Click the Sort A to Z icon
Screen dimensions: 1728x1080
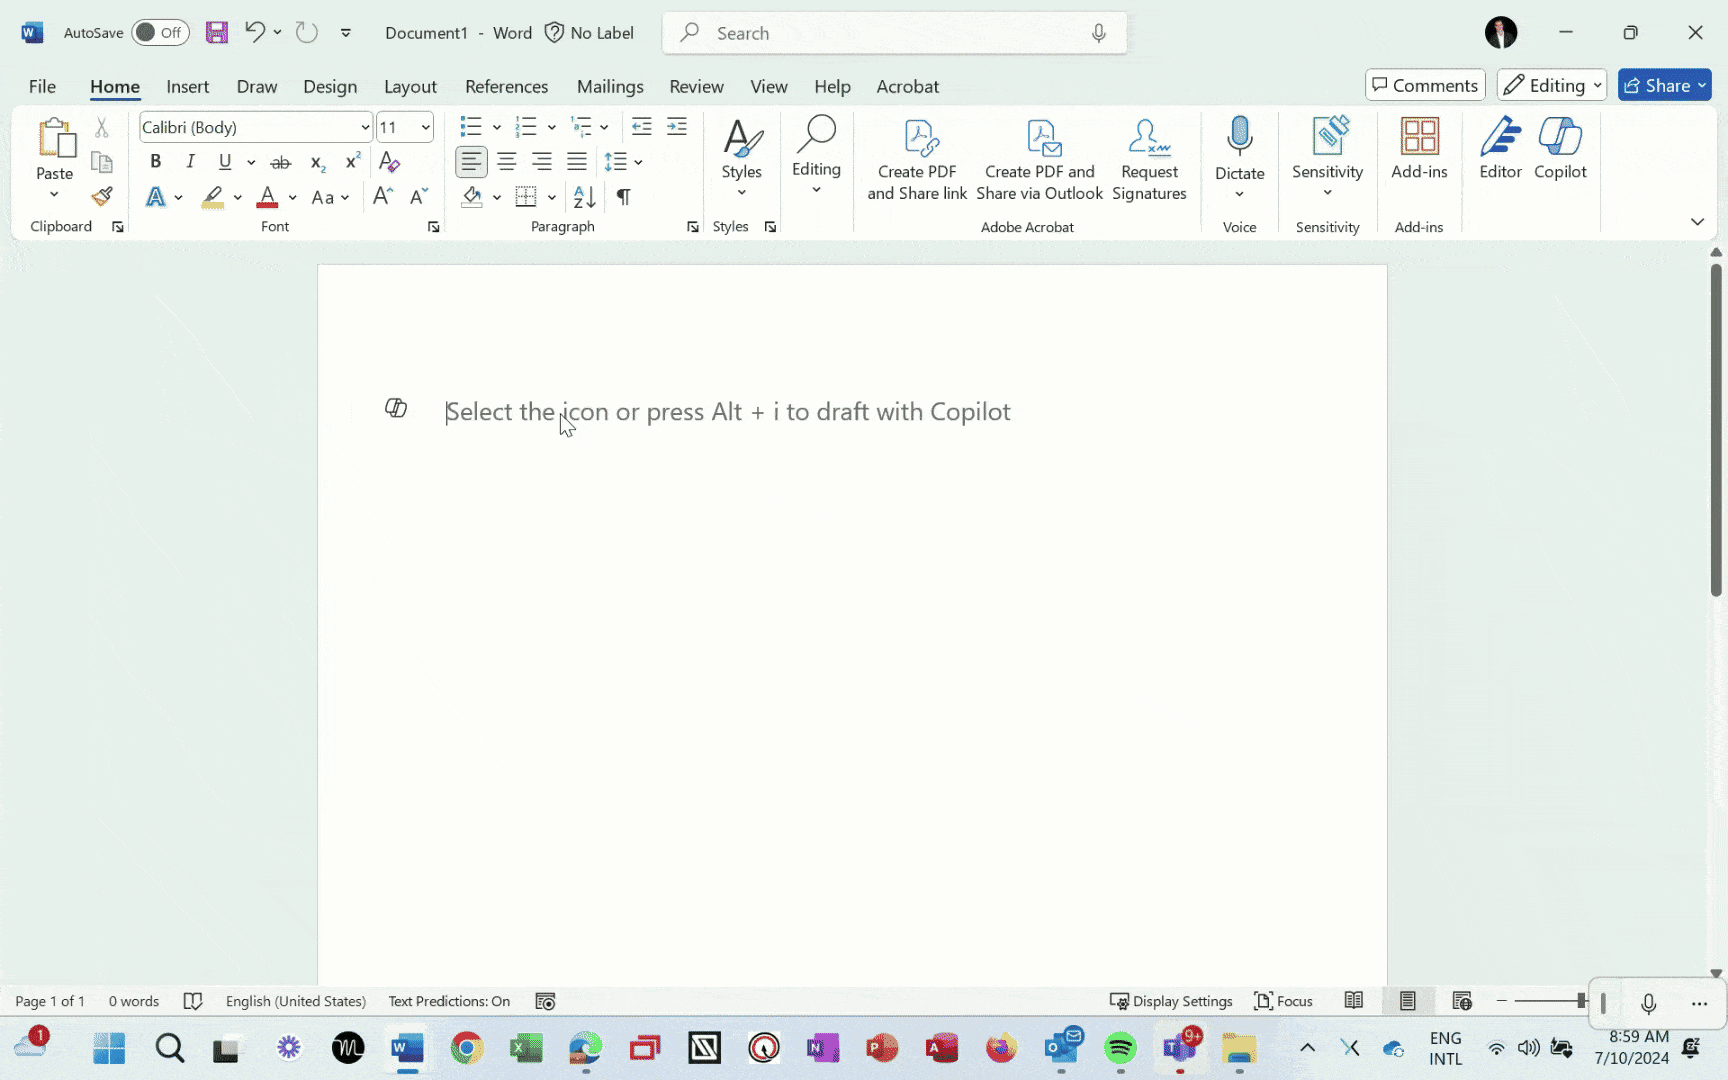click(584, 197)
